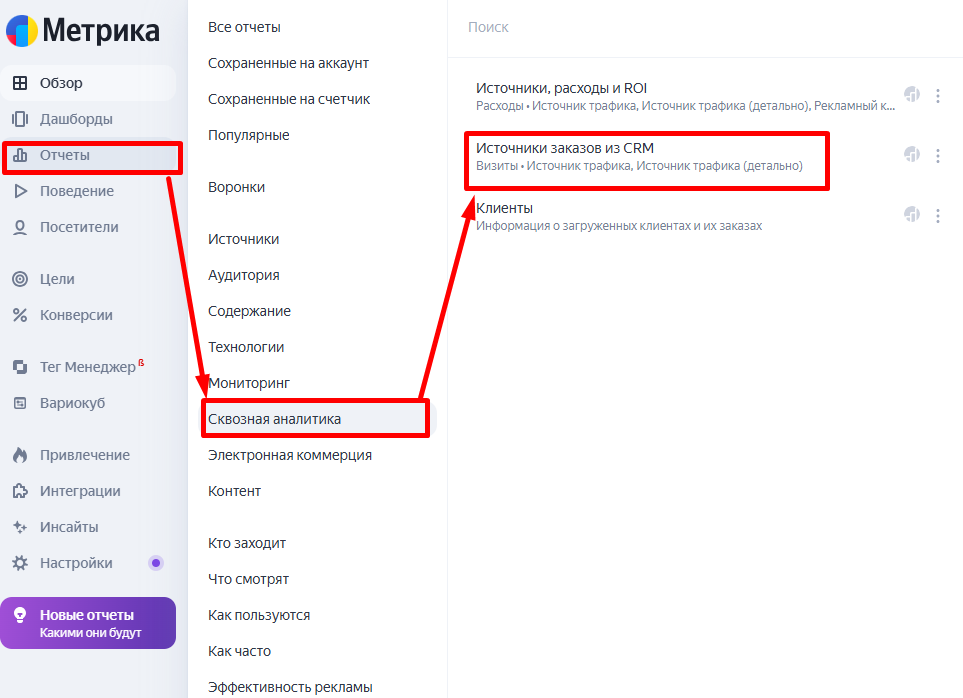The image size is (963, 698).
Task: Click the chart globe icon beside Клиенты report
Action: pos(911,214)
